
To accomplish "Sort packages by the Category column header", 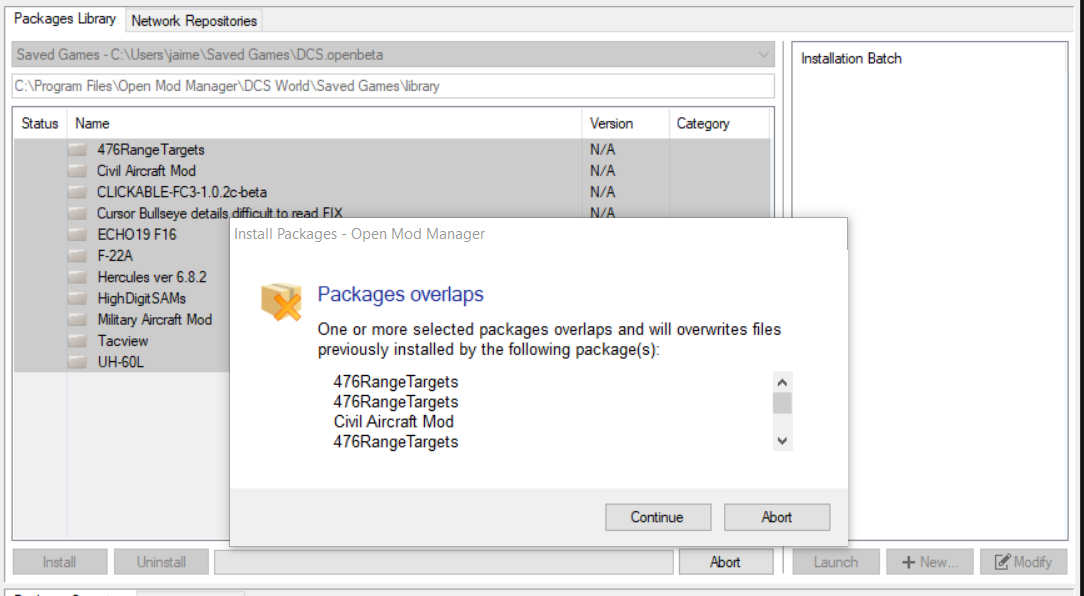I will click(719, 124).
